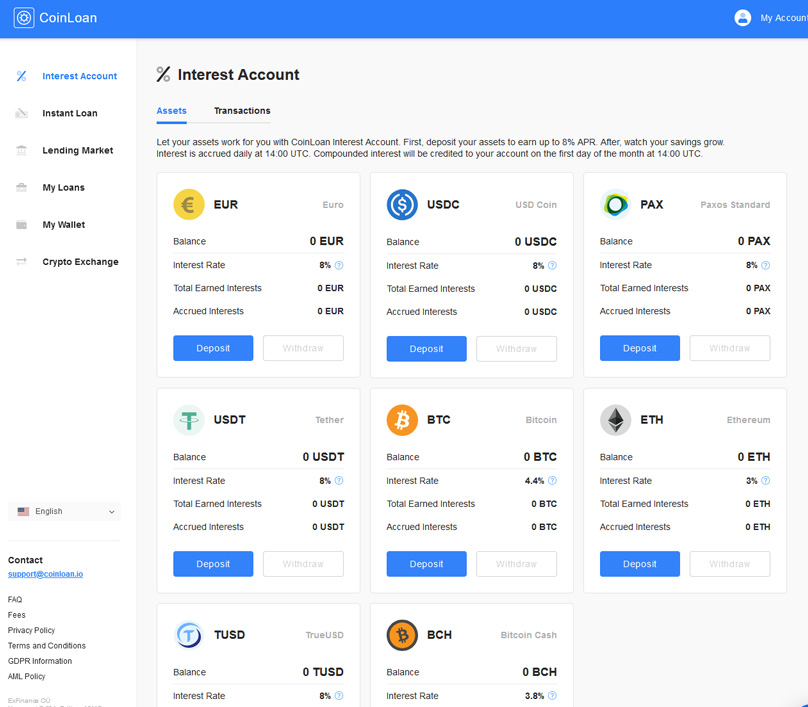Withdraw from the PAX account
The height and width of the screenshot is (707, 808).
click(x=730, y=348)
